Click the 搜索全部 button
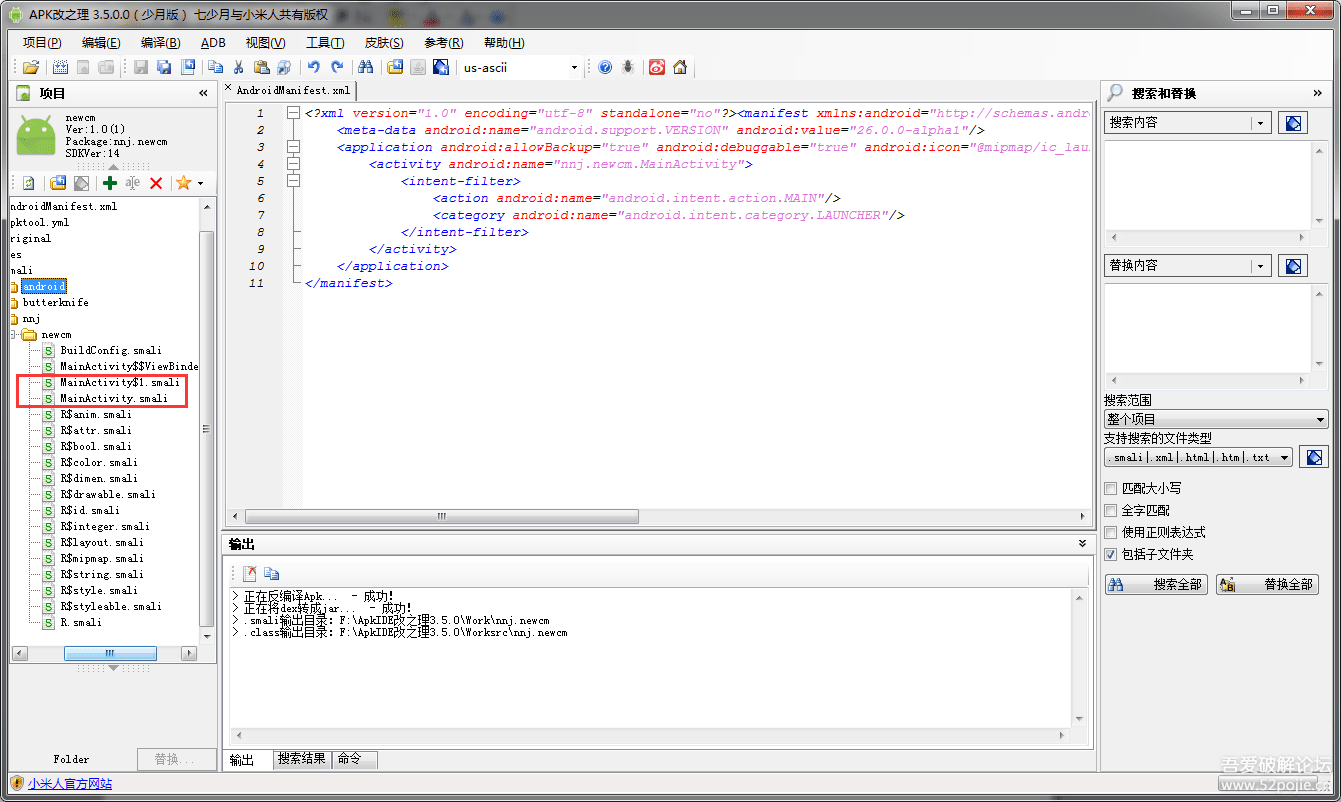Image resolution: width=1341 pixels, height=802 pixels. coord(1157,585)
